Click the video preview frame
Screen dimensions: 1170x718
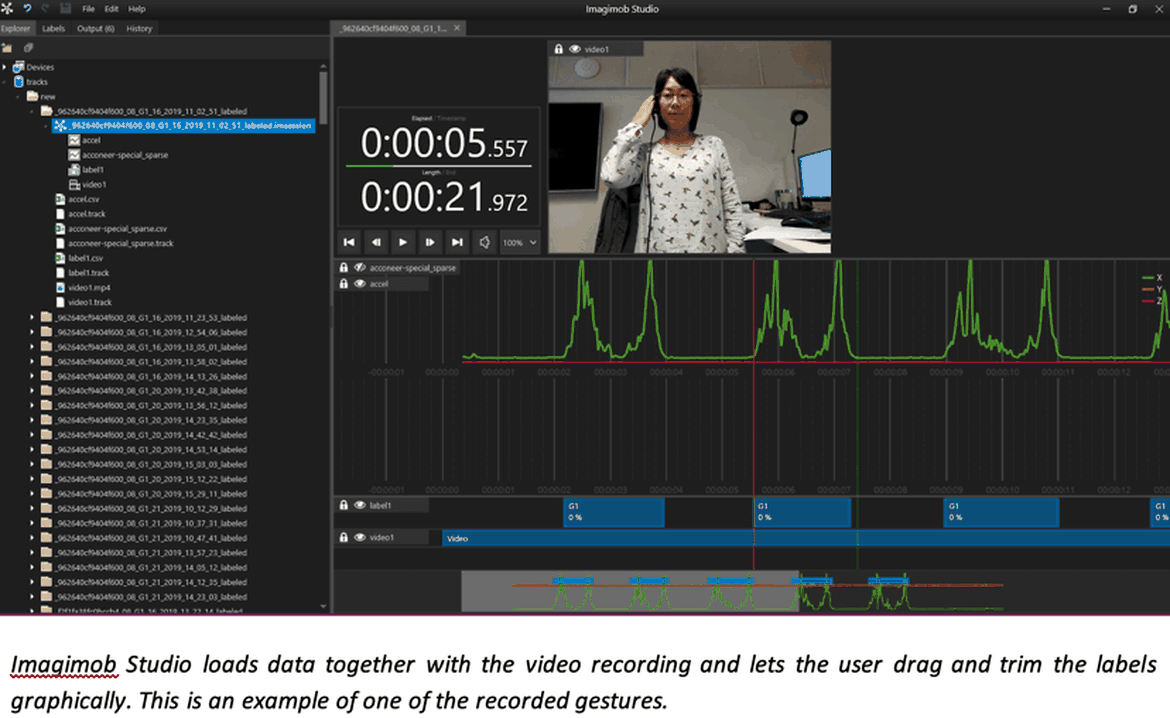689,147
